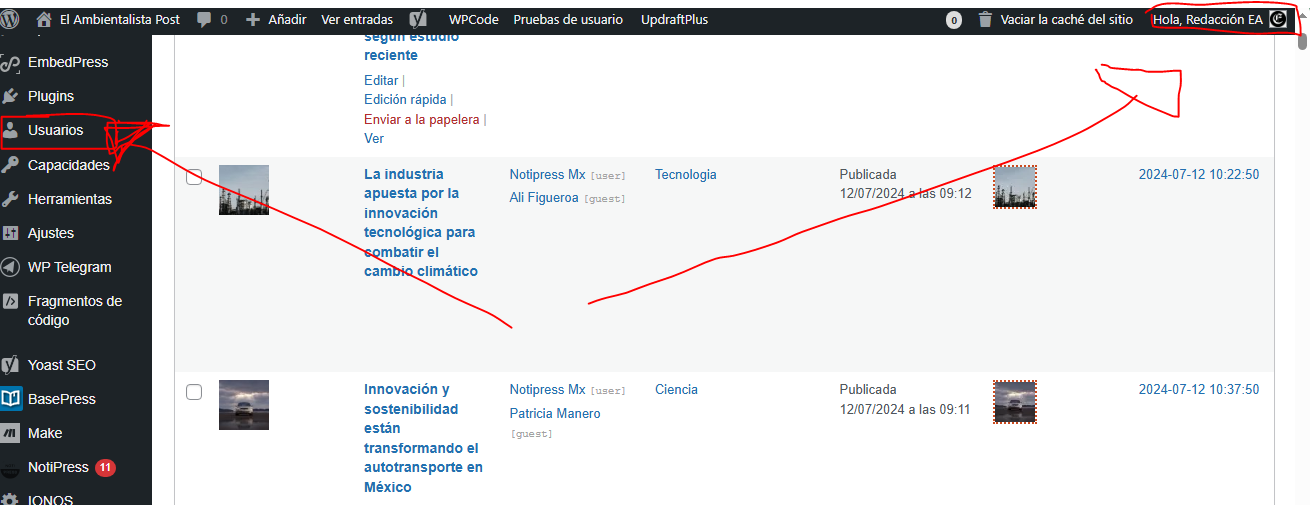Viewport: 1310px width, 505px height.
Task: Click the home icon beside El Ambientalista Post
Action: [43, 19]
